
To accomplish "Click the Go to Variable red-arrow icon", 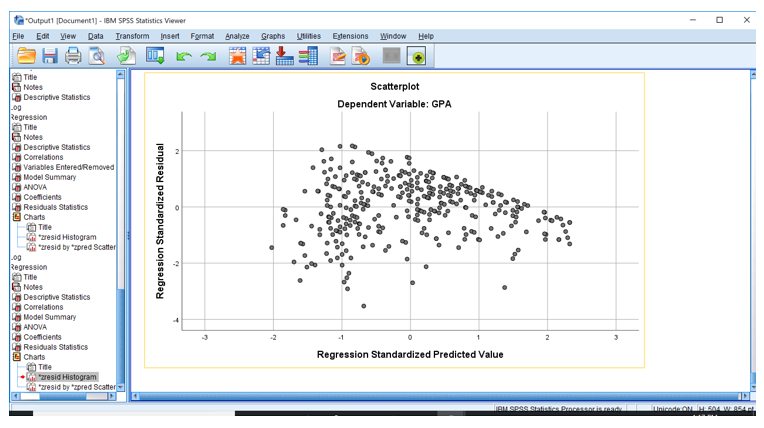I will (x=284, y=57).
